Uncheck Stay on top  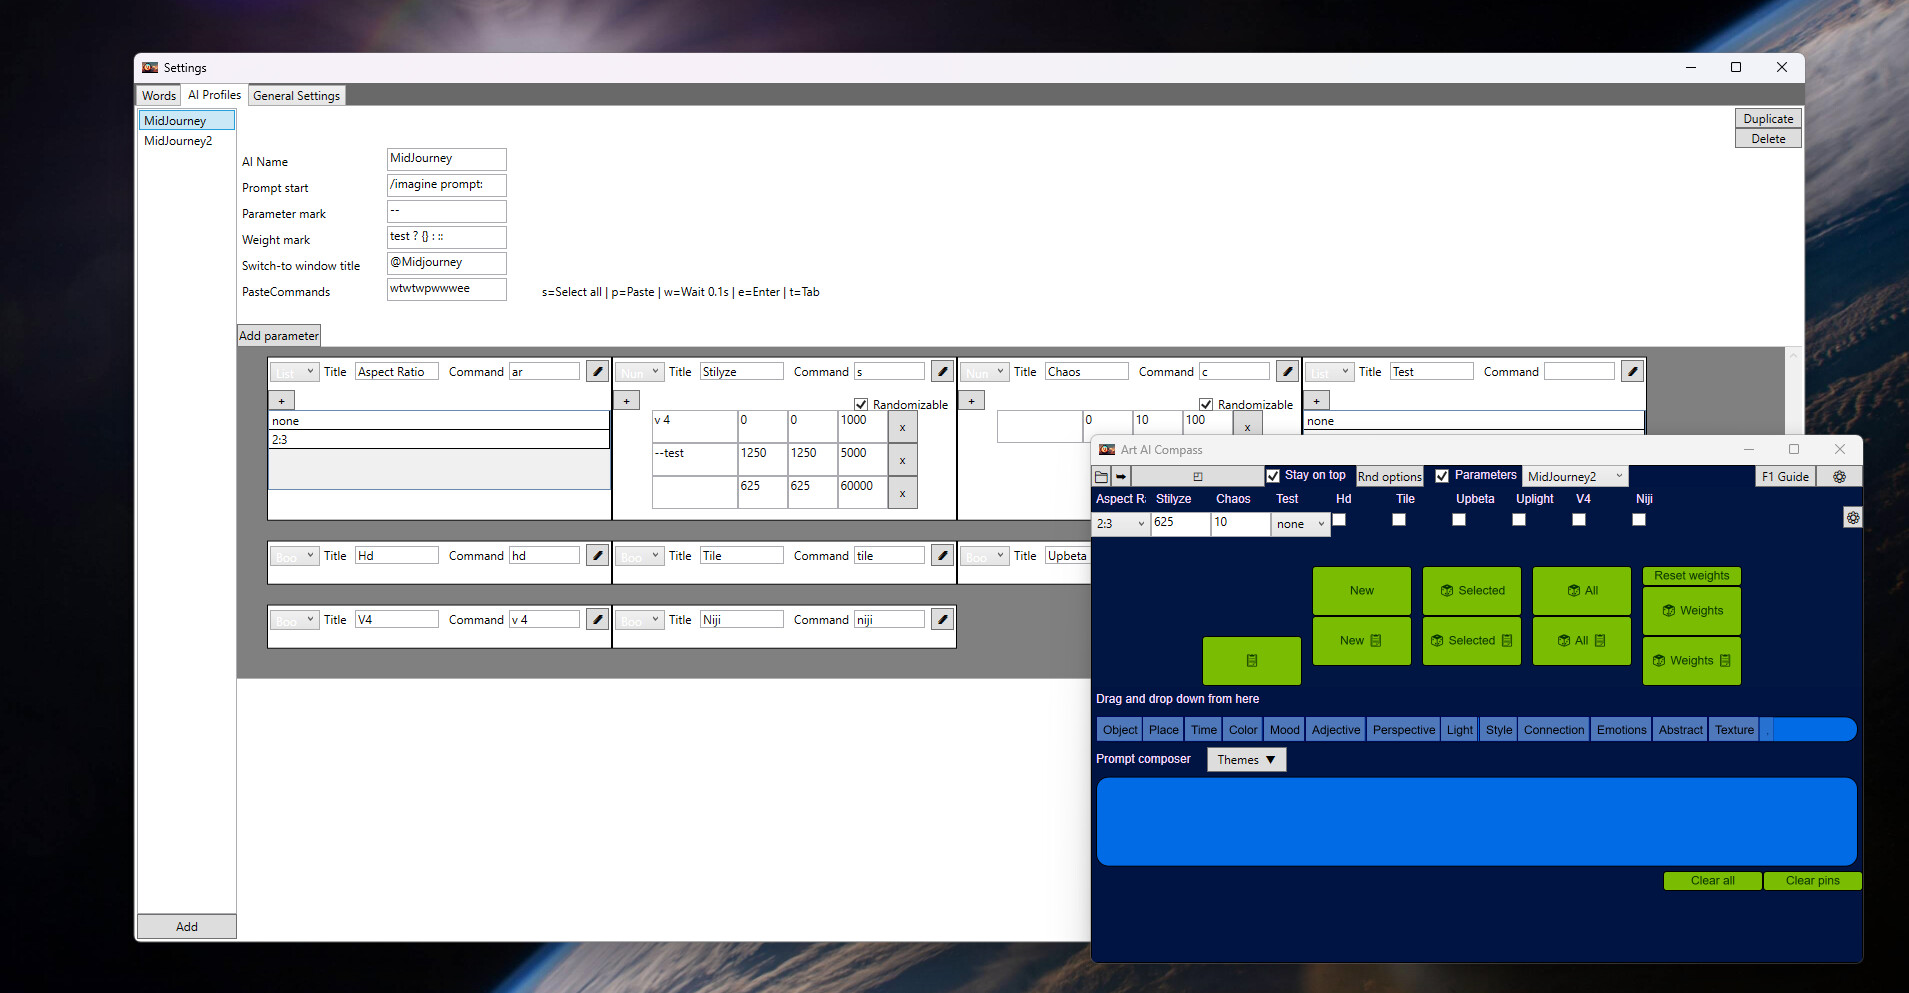pos(1274,475)
